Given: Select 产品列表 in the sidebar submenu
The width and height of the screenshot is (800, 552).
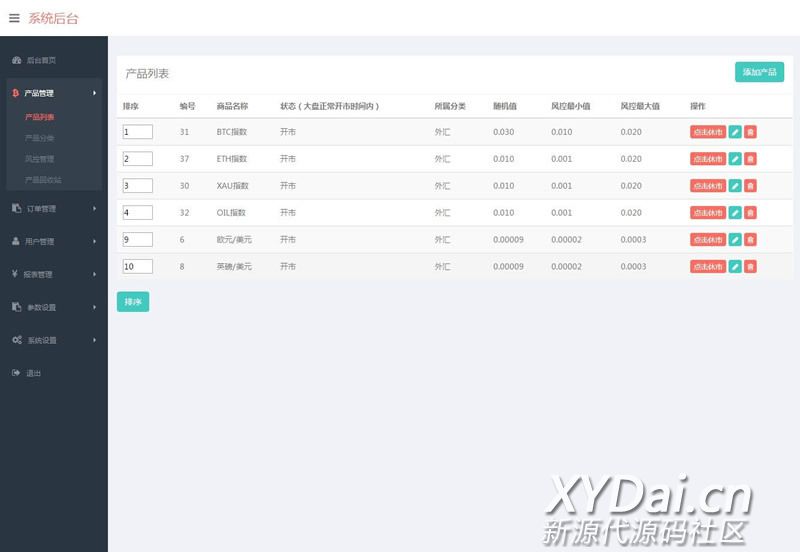Looking at the screenshot, I should [x=39, y=117].
